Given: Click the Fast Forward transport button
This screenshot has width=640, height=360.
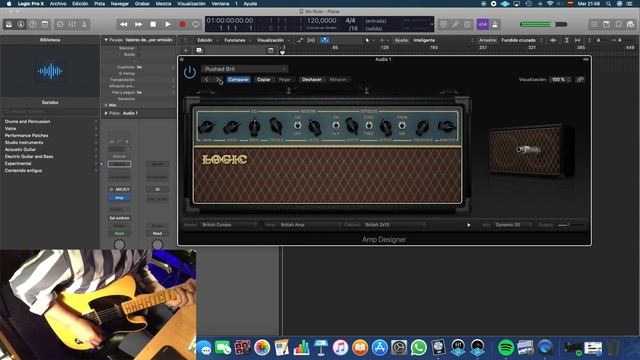Looking at the screenshot, I should 138,24.
